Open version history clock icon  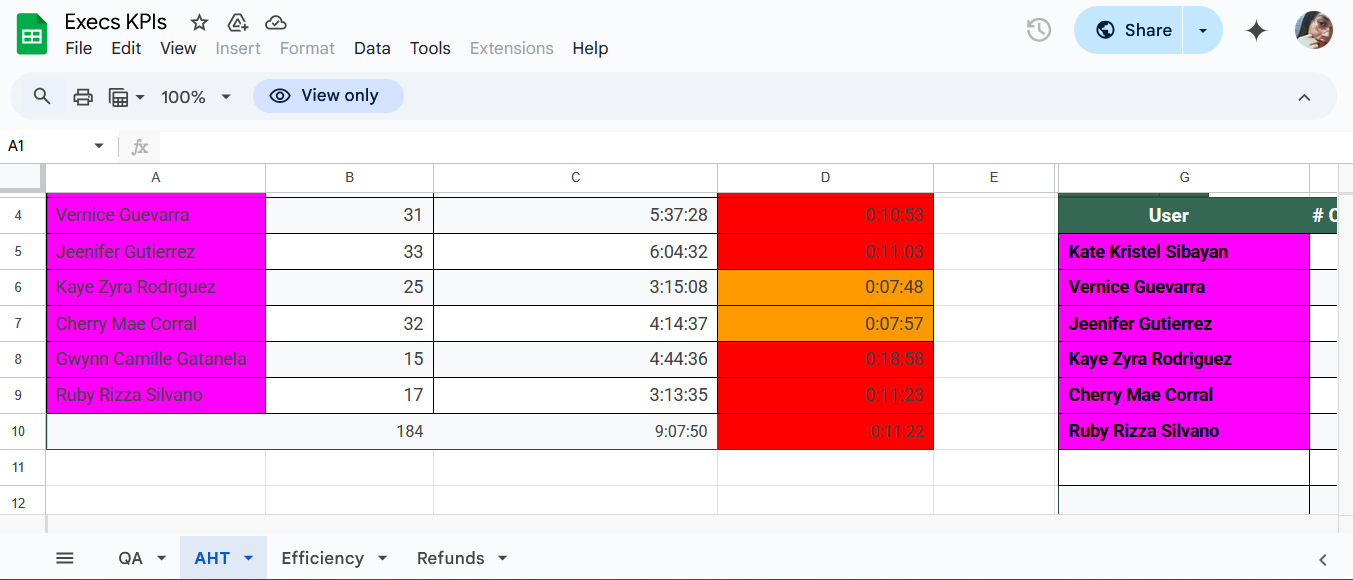click(1039, 30)
